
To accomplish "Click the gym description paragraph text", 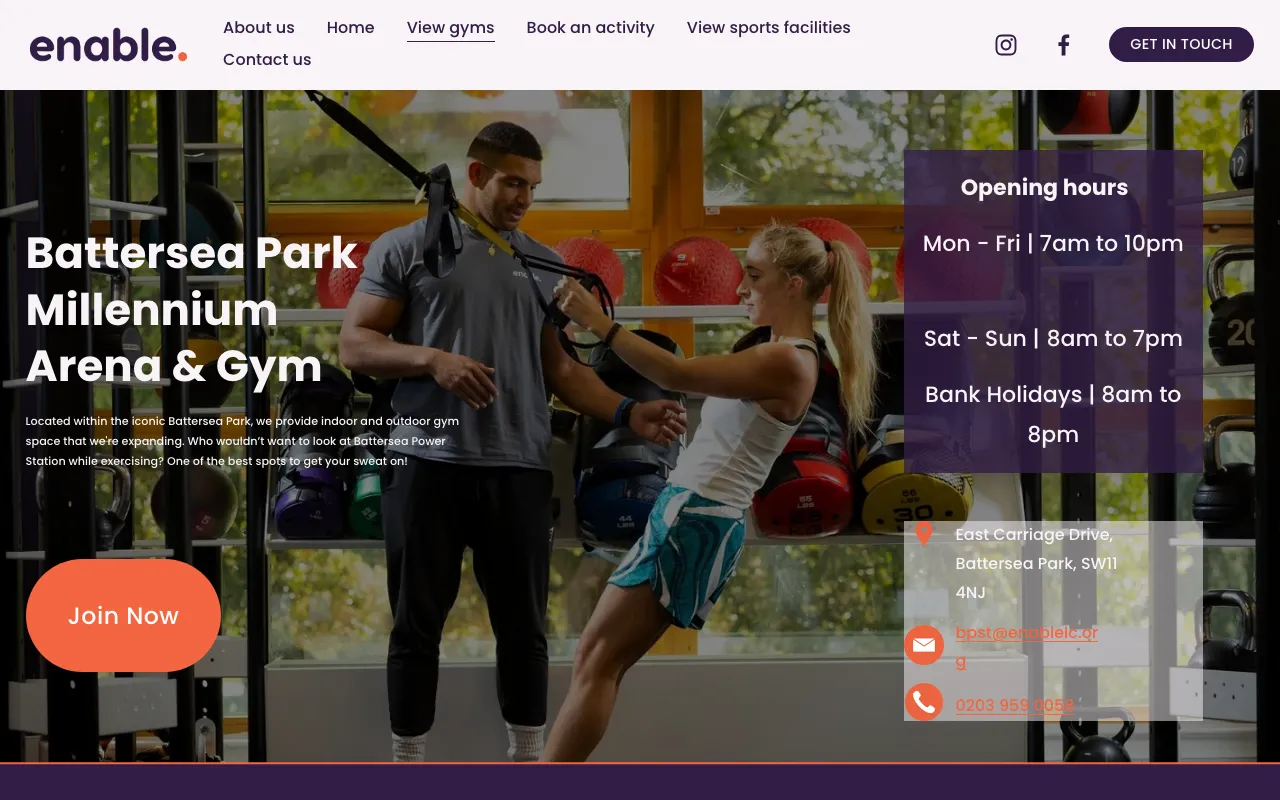I will click(x=242, y=441).
